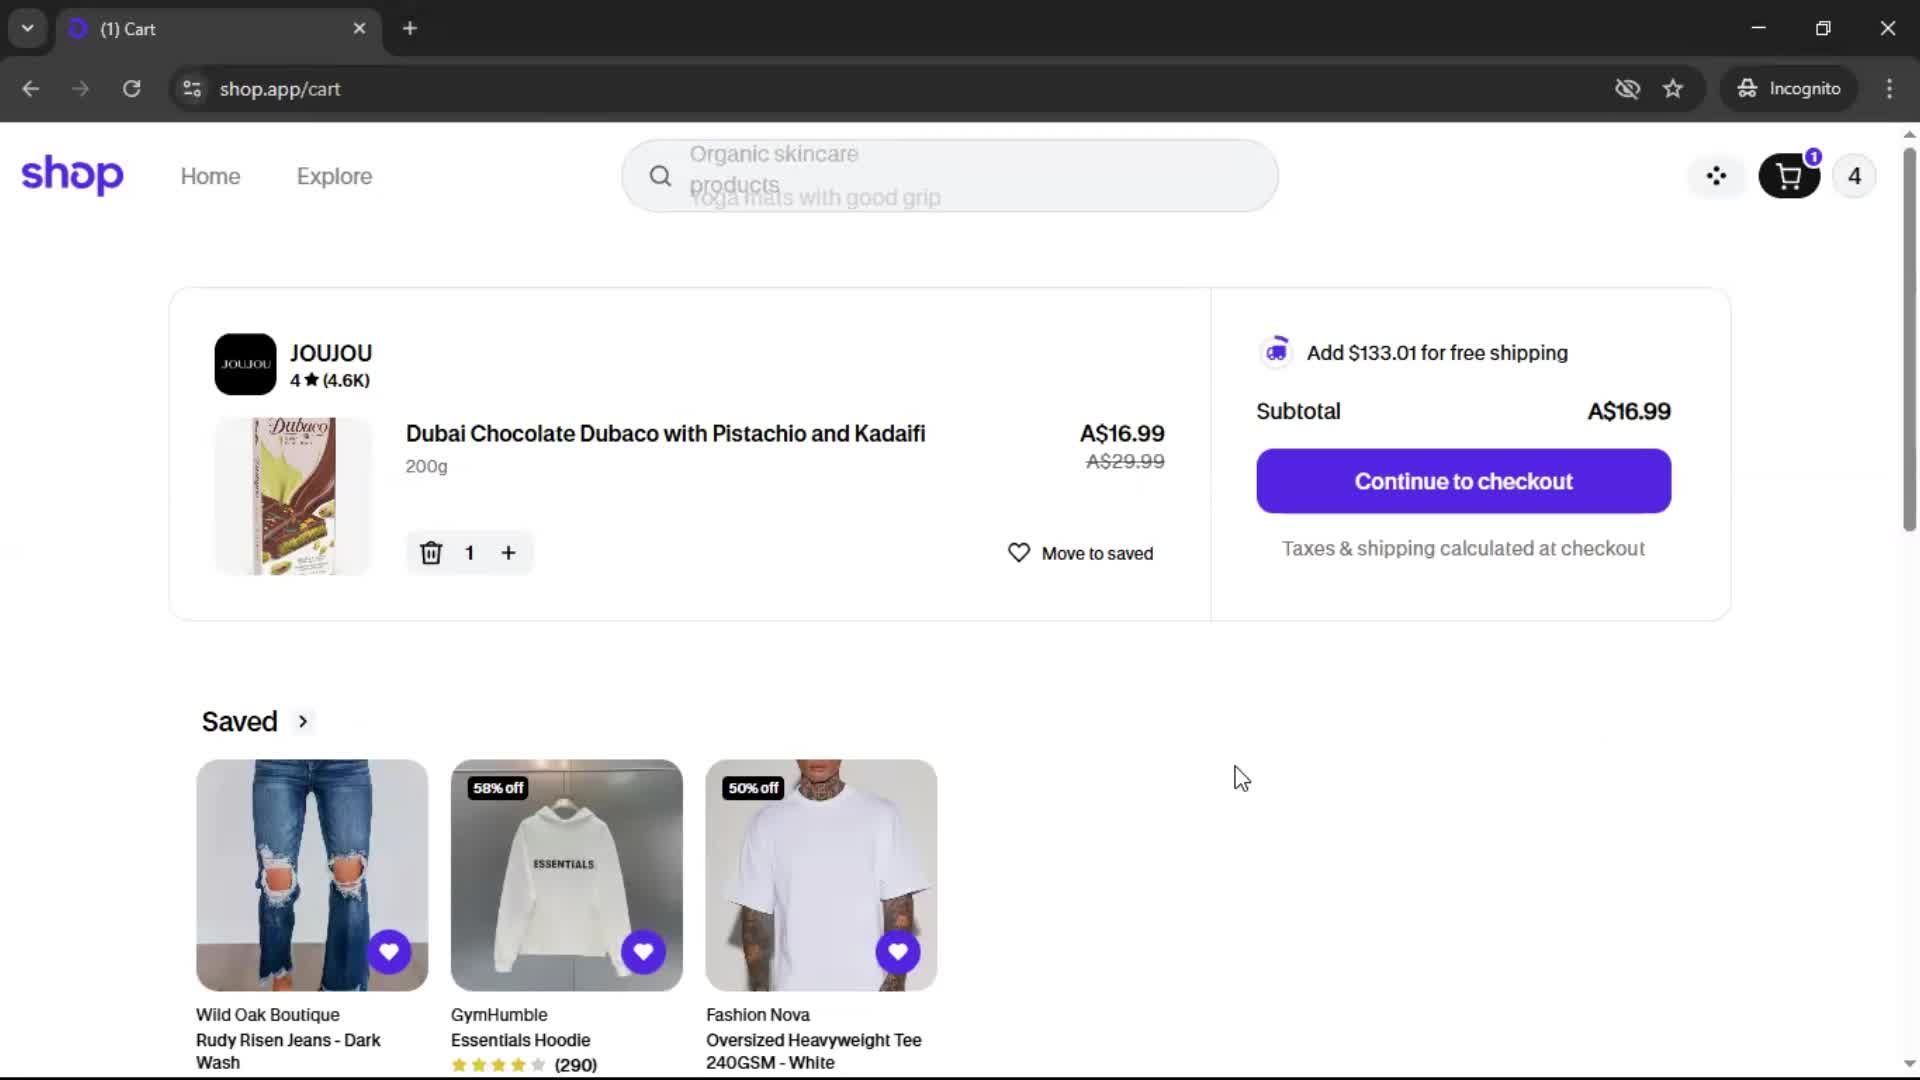The image size is (1920, 1080).
Task: Open the site information icon in address bar
Action: (192, 89)
